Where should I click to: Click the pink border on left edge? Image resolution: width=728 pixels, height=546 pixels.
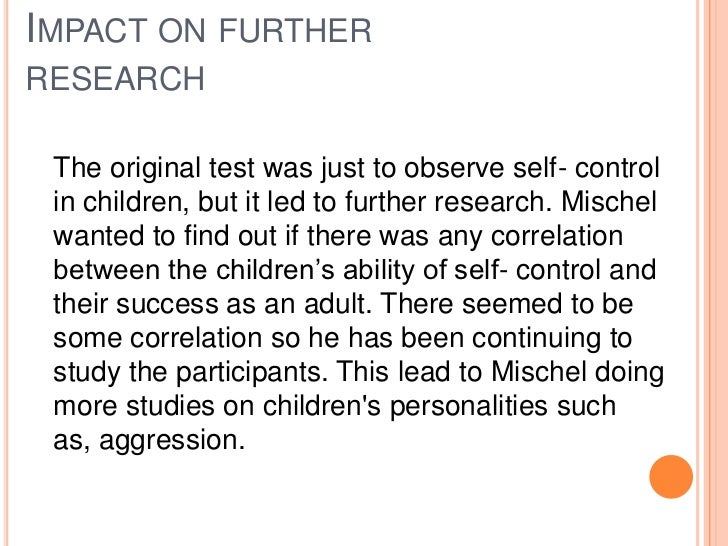(x=6, y=273)
